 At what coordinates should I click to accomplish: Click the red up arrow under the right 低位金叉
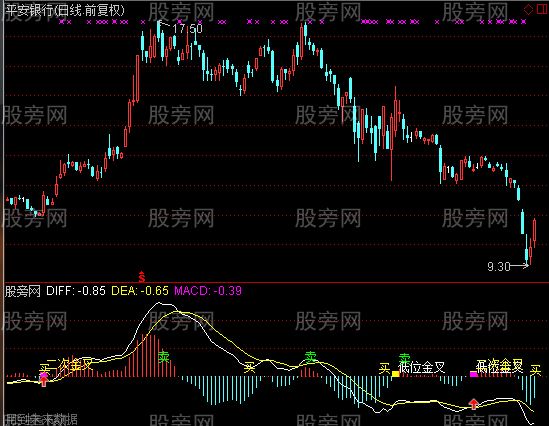coord(474,404)
